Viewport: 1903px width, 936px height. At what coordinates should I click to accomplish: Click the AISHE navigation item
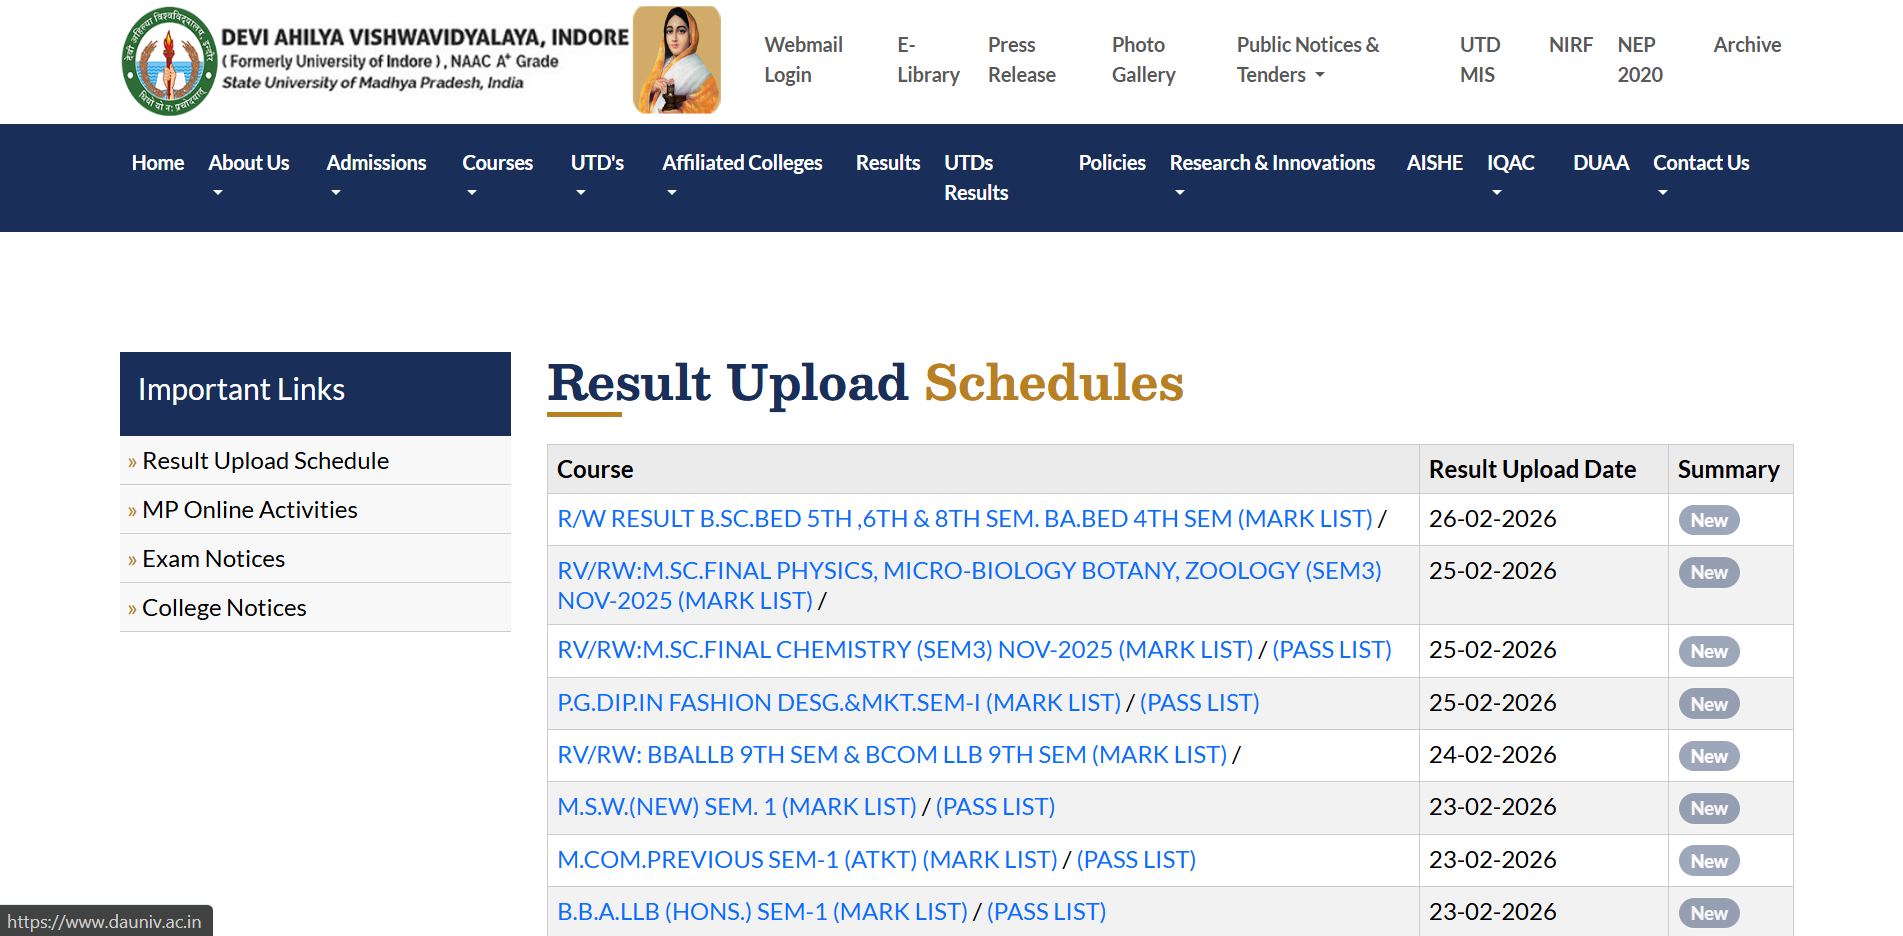coord(1434,162)
